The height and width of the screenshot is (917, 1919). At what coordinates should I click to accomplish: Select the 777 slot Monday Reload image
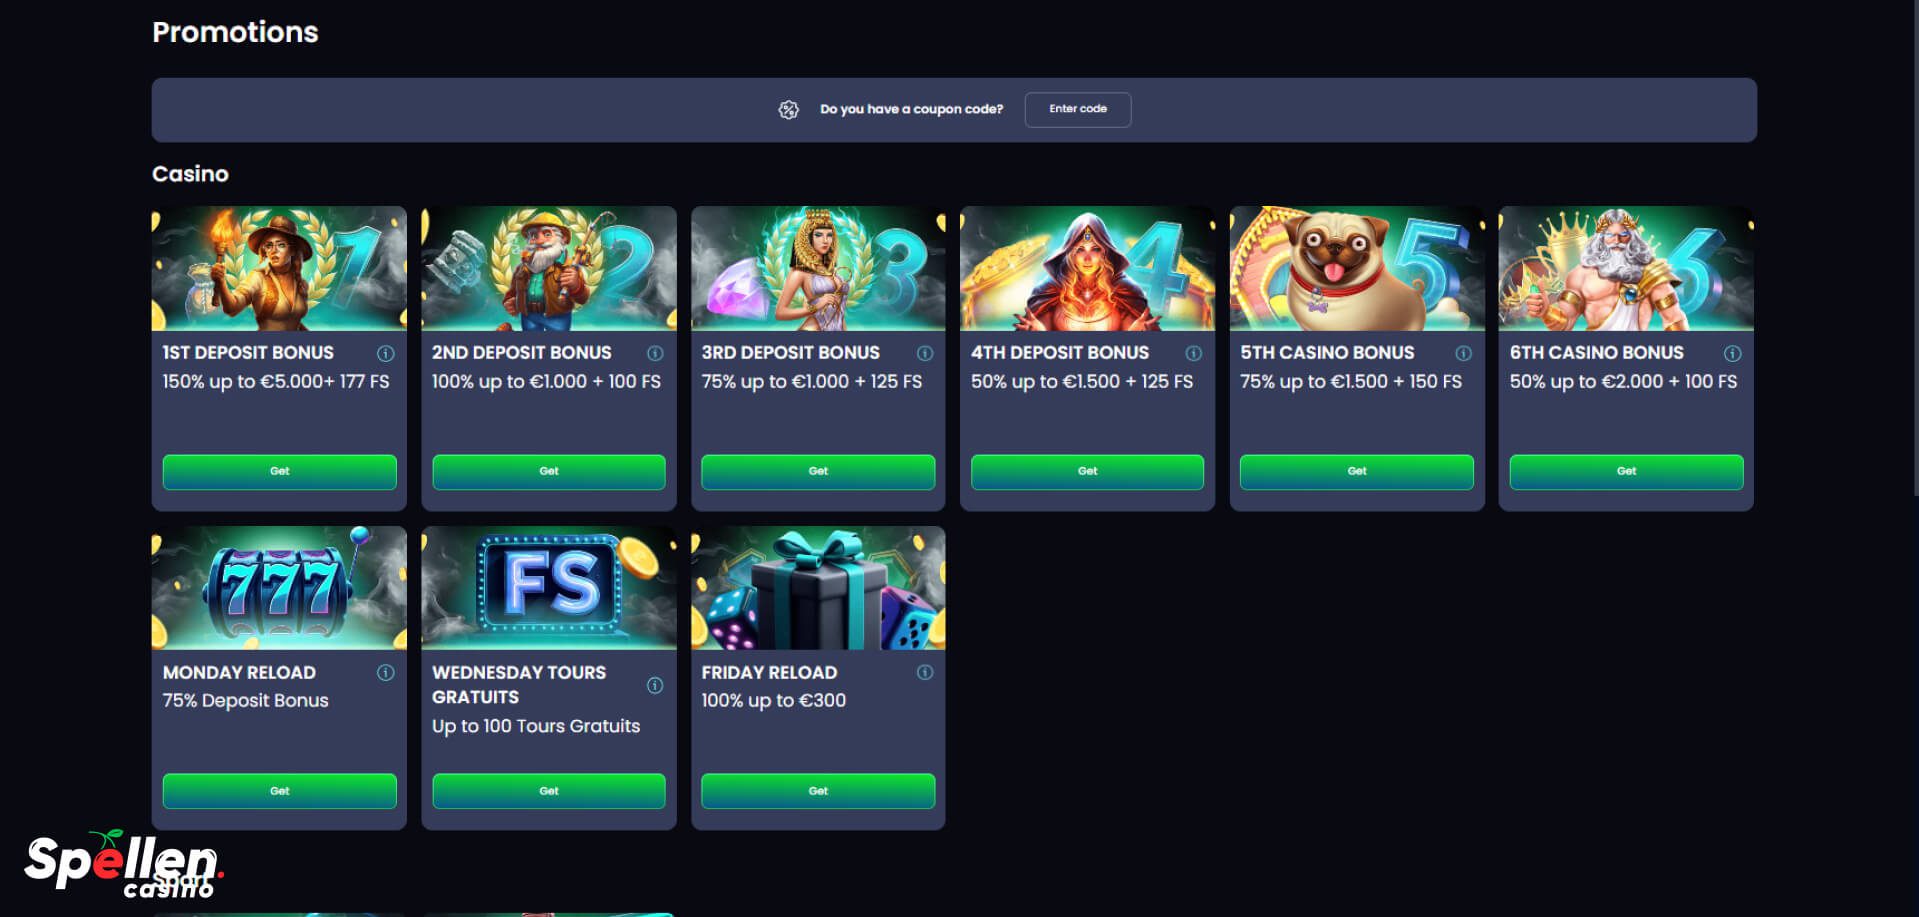pos(279,588)
